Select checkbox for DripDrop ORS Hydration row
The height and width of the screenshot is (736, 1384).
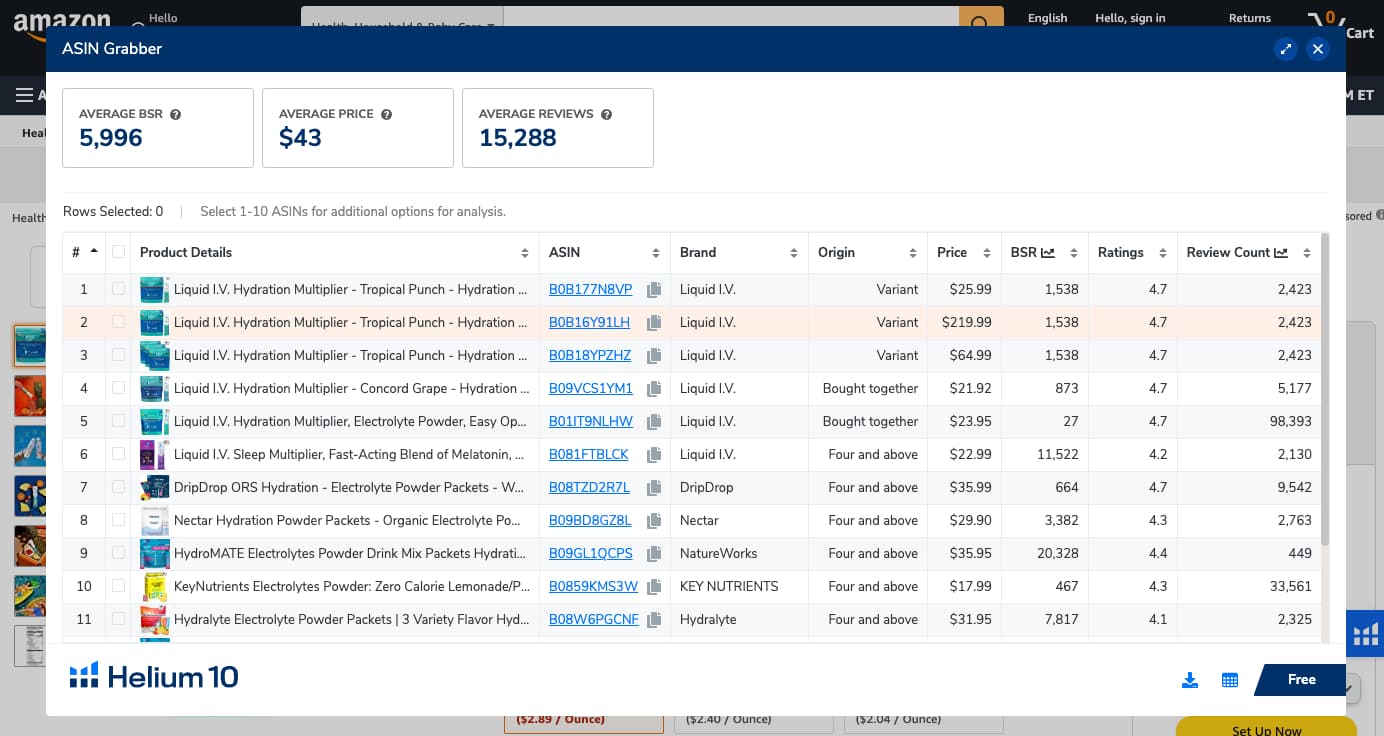(119, 487)
